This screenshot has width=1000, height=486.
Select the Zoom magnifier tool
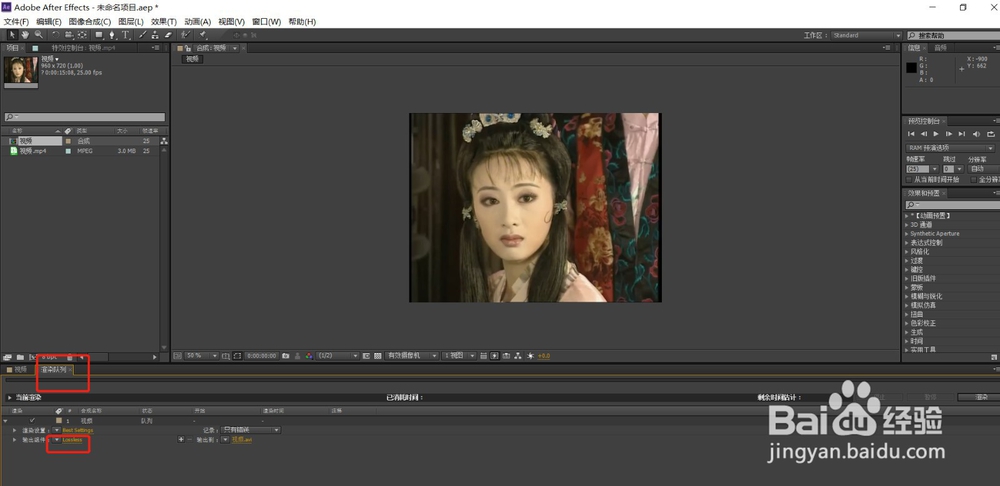pos(39,35)
